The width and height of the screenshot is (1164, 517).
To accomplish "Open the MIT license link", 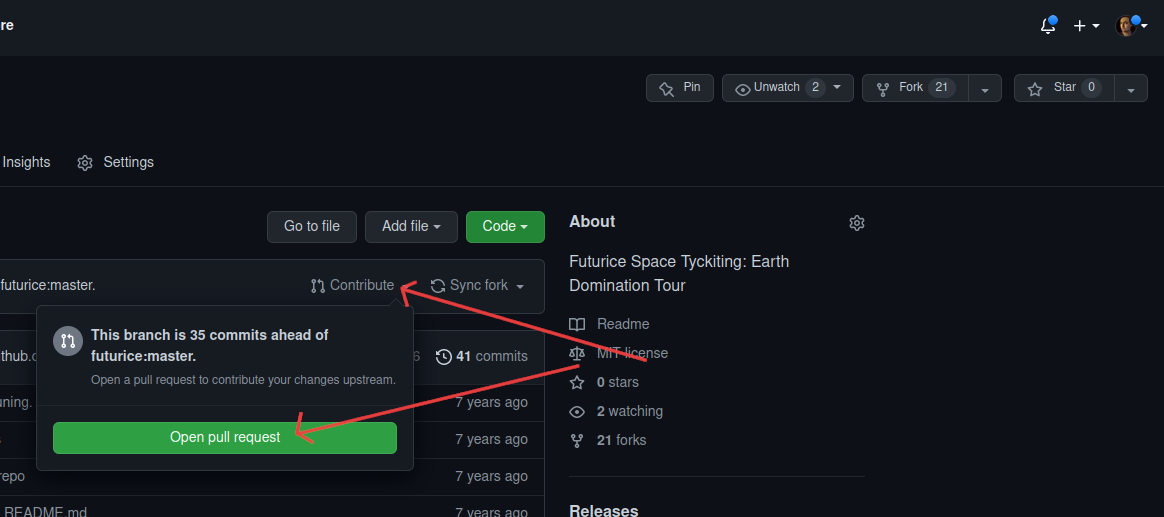I will click(619, 353).
